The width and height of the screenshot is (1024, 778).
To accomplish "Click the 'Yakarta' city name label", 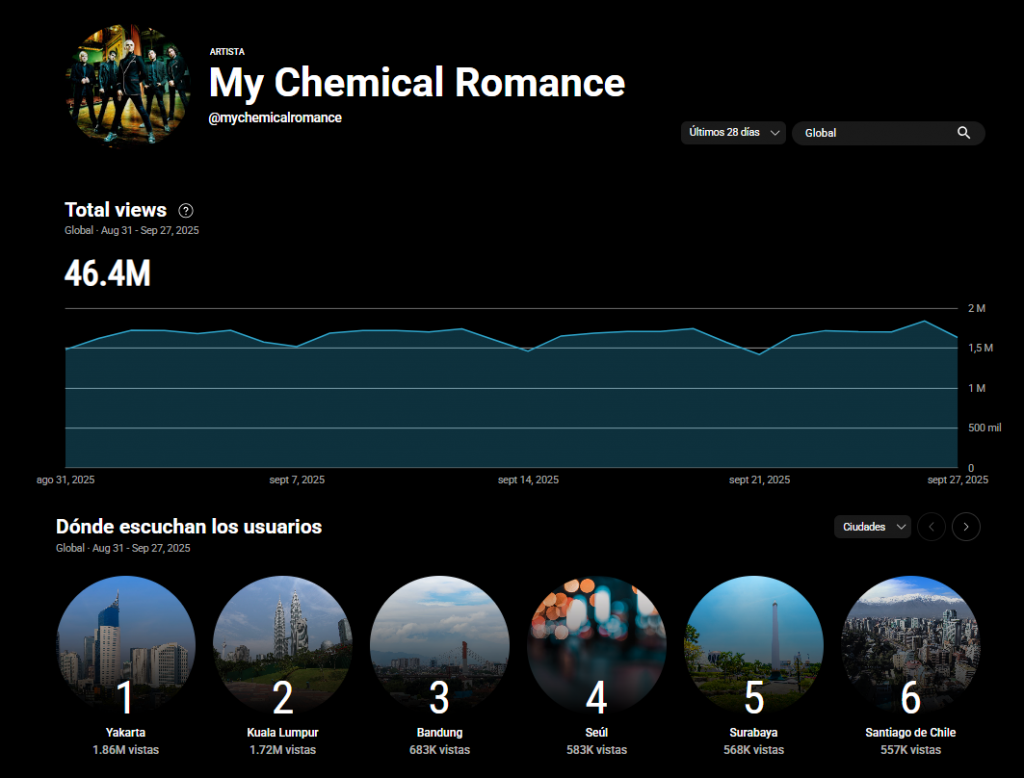I will click(x=125, y=733).
